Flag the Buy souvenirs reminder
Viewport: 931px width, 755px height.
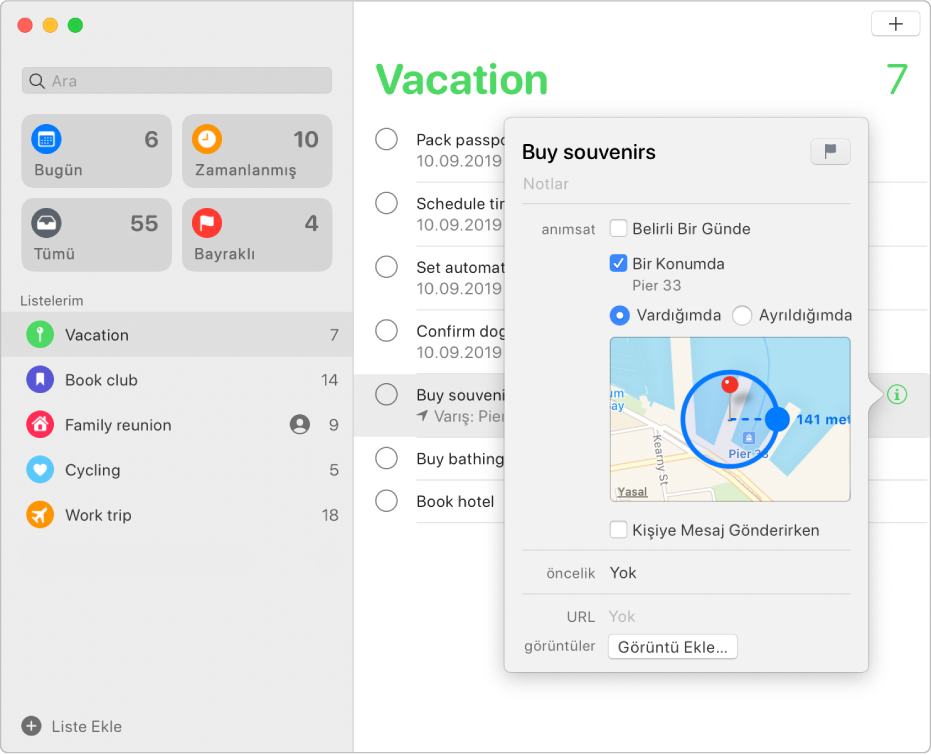[x=830, y=151]
